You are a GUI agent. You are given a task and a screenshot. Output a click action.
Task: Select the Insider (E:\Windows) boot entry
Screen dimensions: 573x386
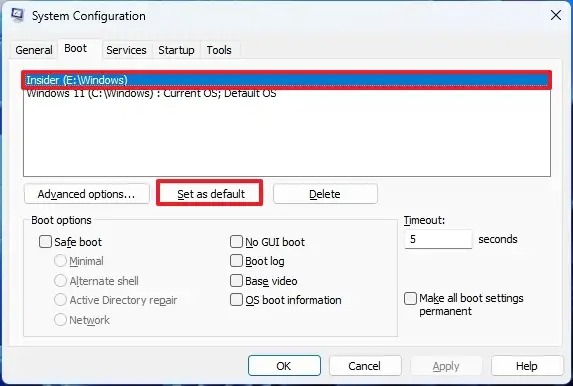coord(286,80)
